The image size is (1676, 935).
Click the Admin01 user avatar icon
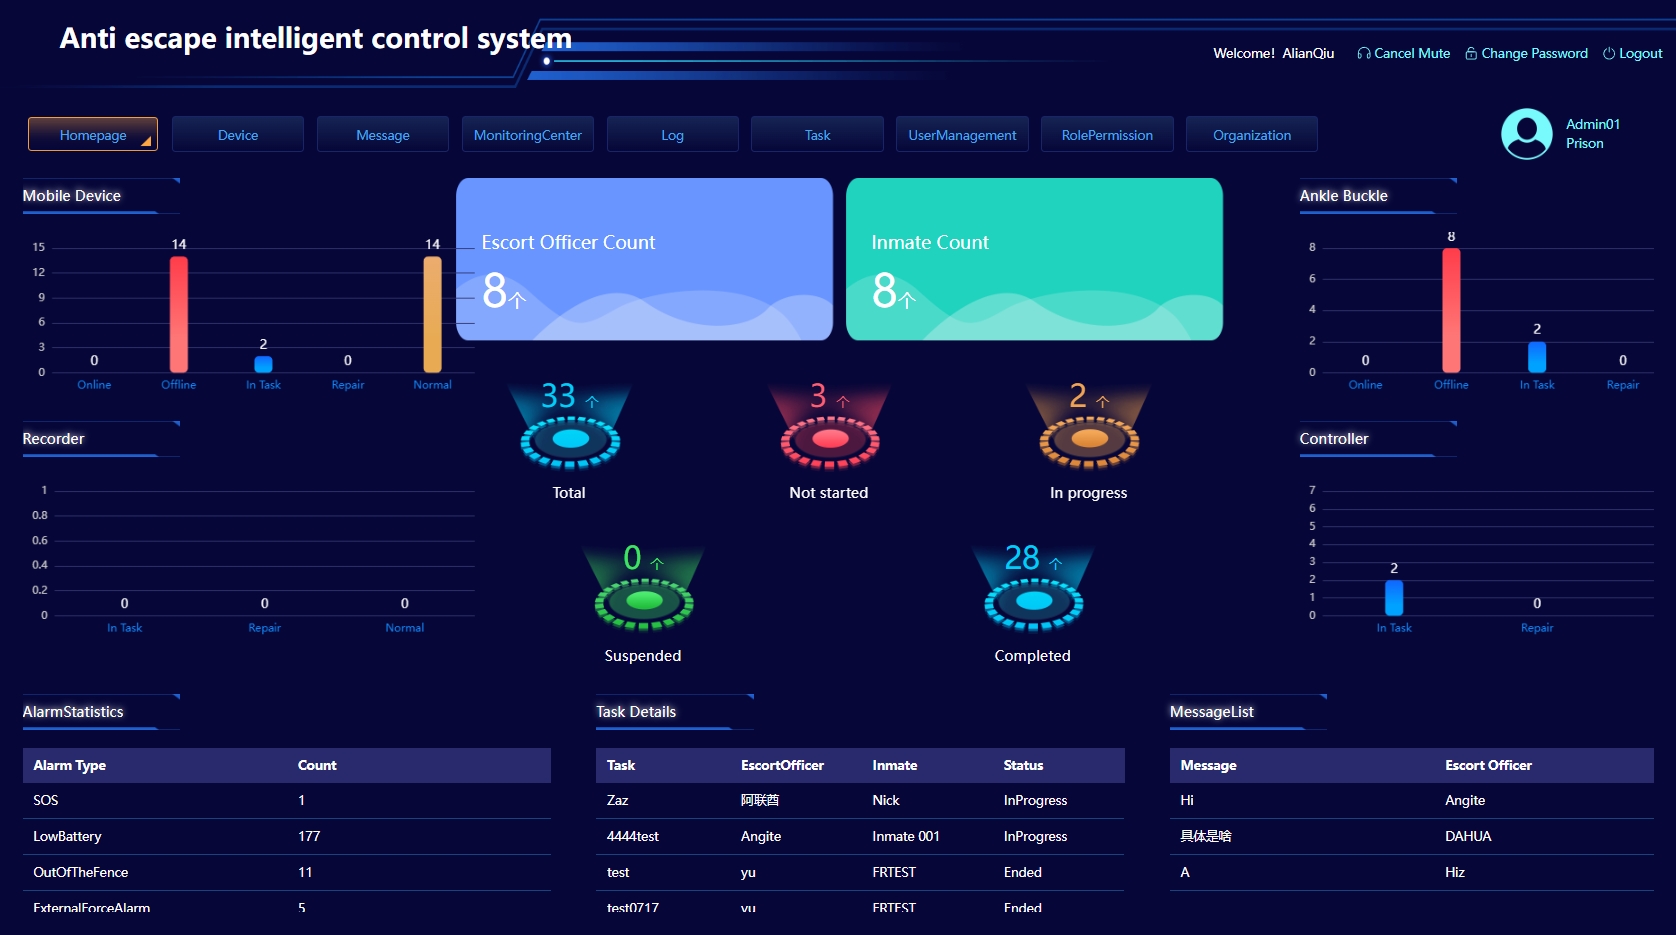pyautogui.click(x=1526, y=134)
